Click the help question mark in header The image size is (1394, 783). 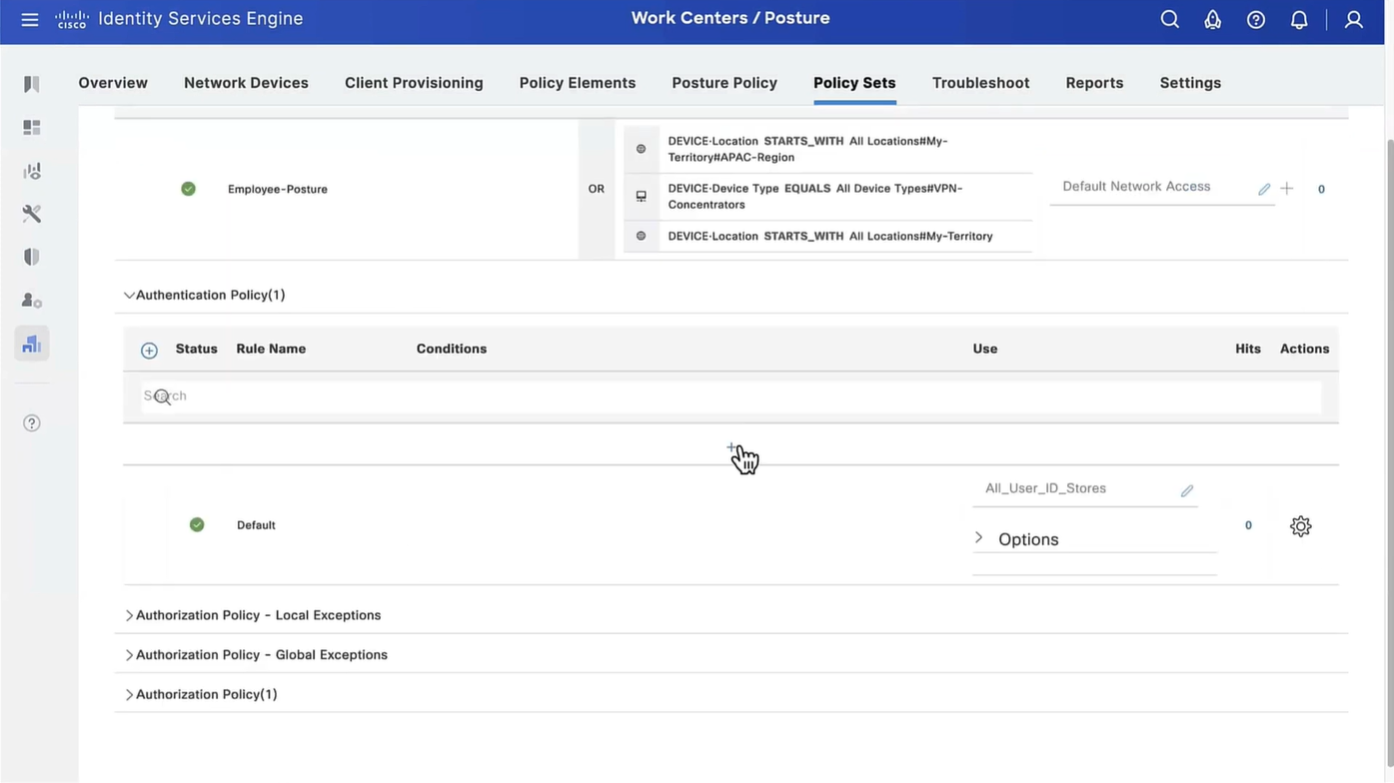(1256, 20)
